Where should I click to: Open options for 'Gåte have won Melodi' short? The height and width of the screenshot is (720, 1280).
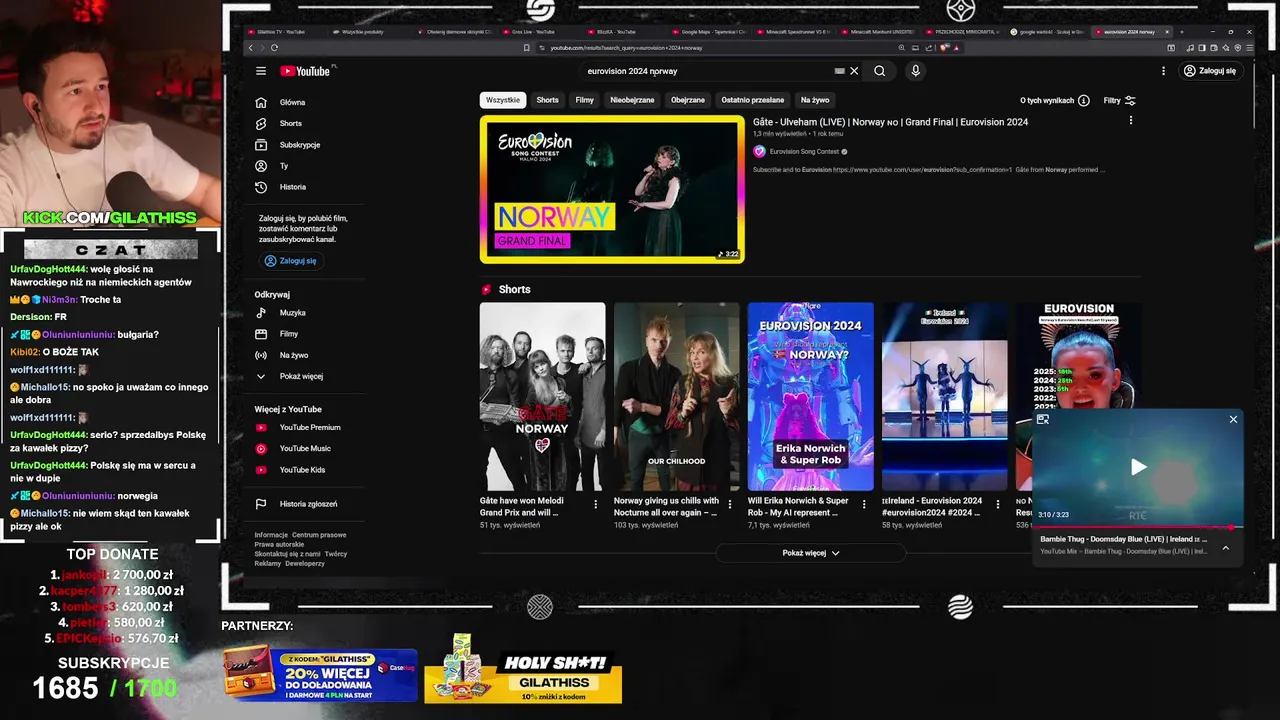[x=596, y=505]
